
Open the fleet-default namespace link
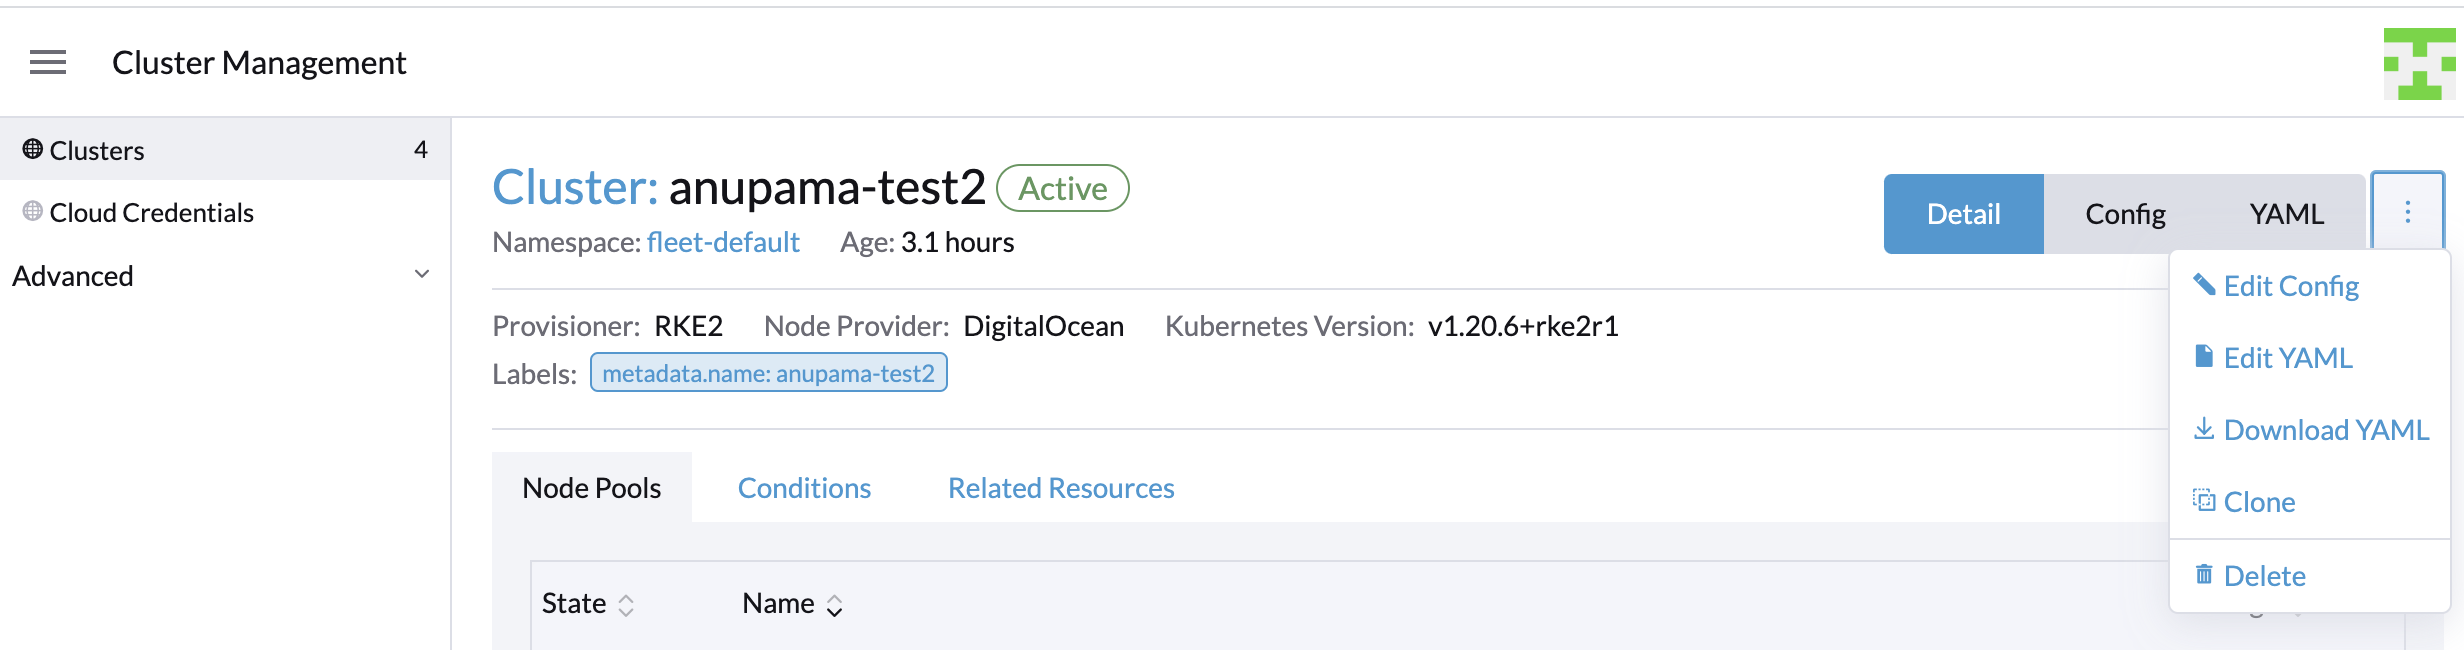coord(722,241)
